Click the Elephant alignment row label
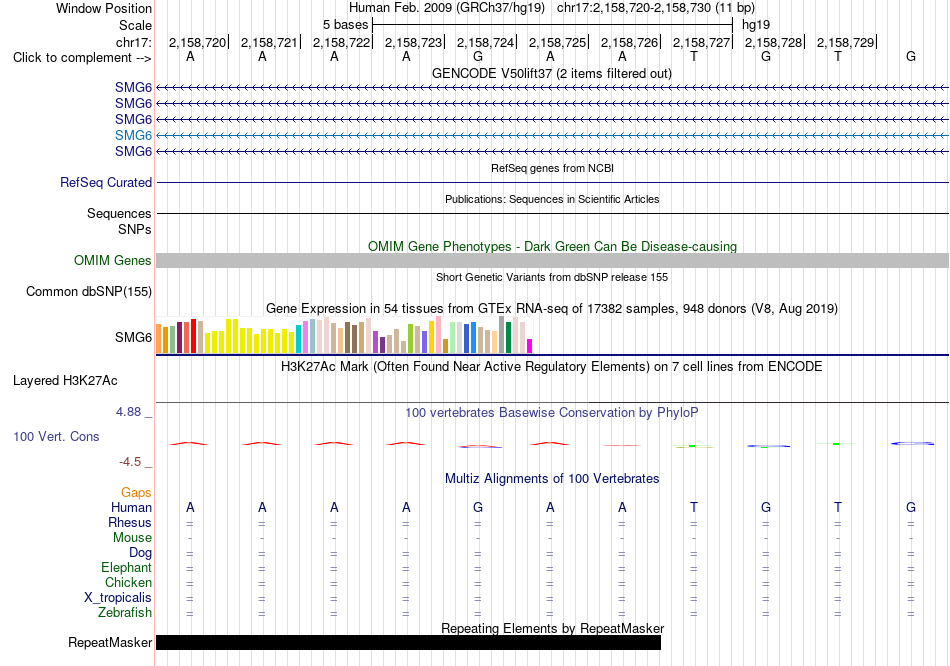950x666 pixels. coord(126,567)
